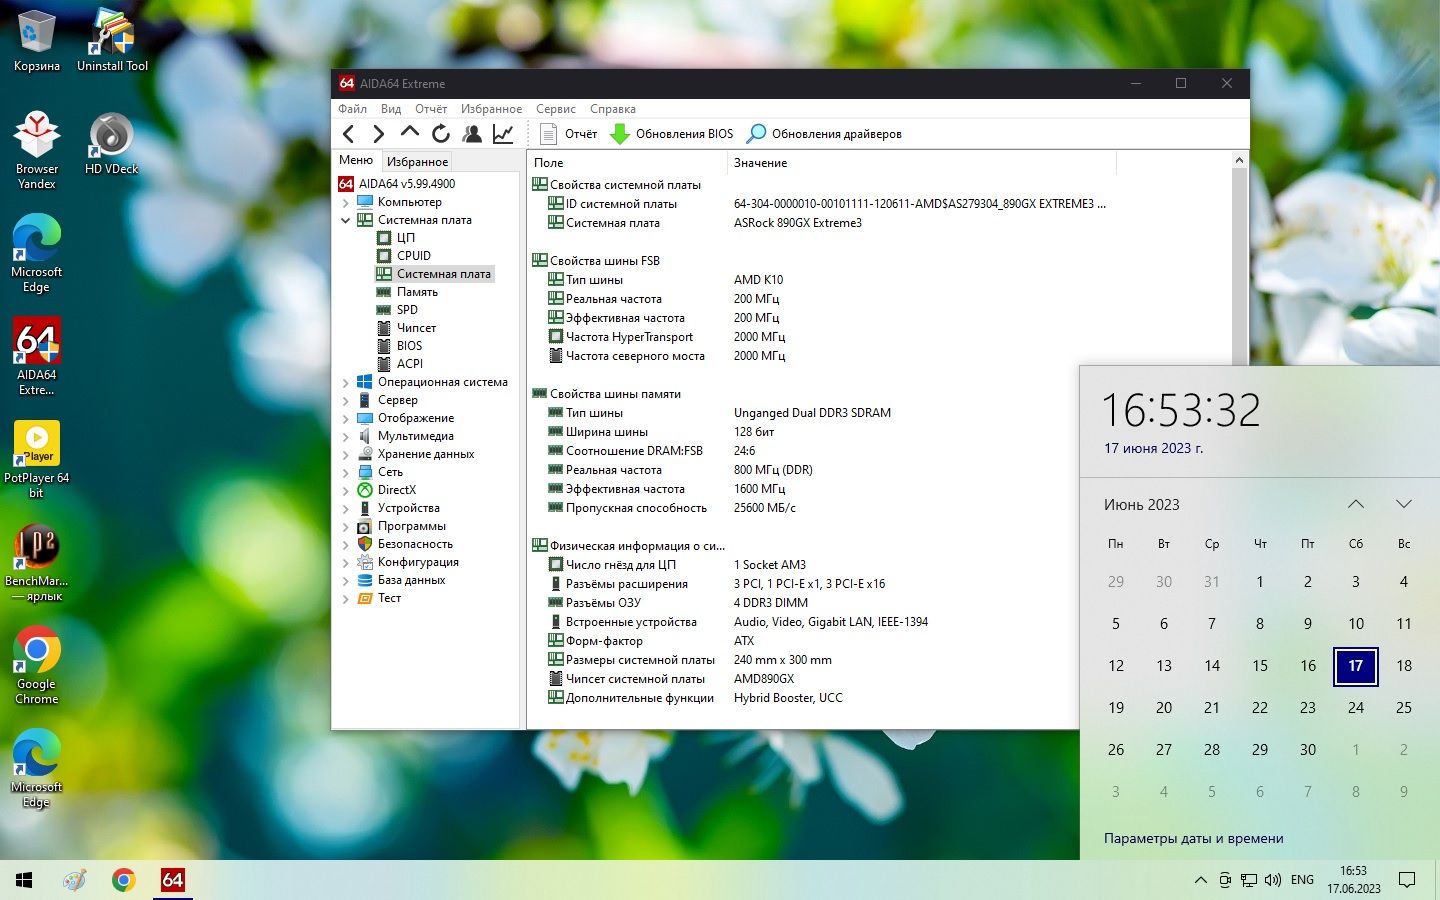Go up one level with Up arrow
Viewport: 1440px width, 900px height.
point(409,132)
